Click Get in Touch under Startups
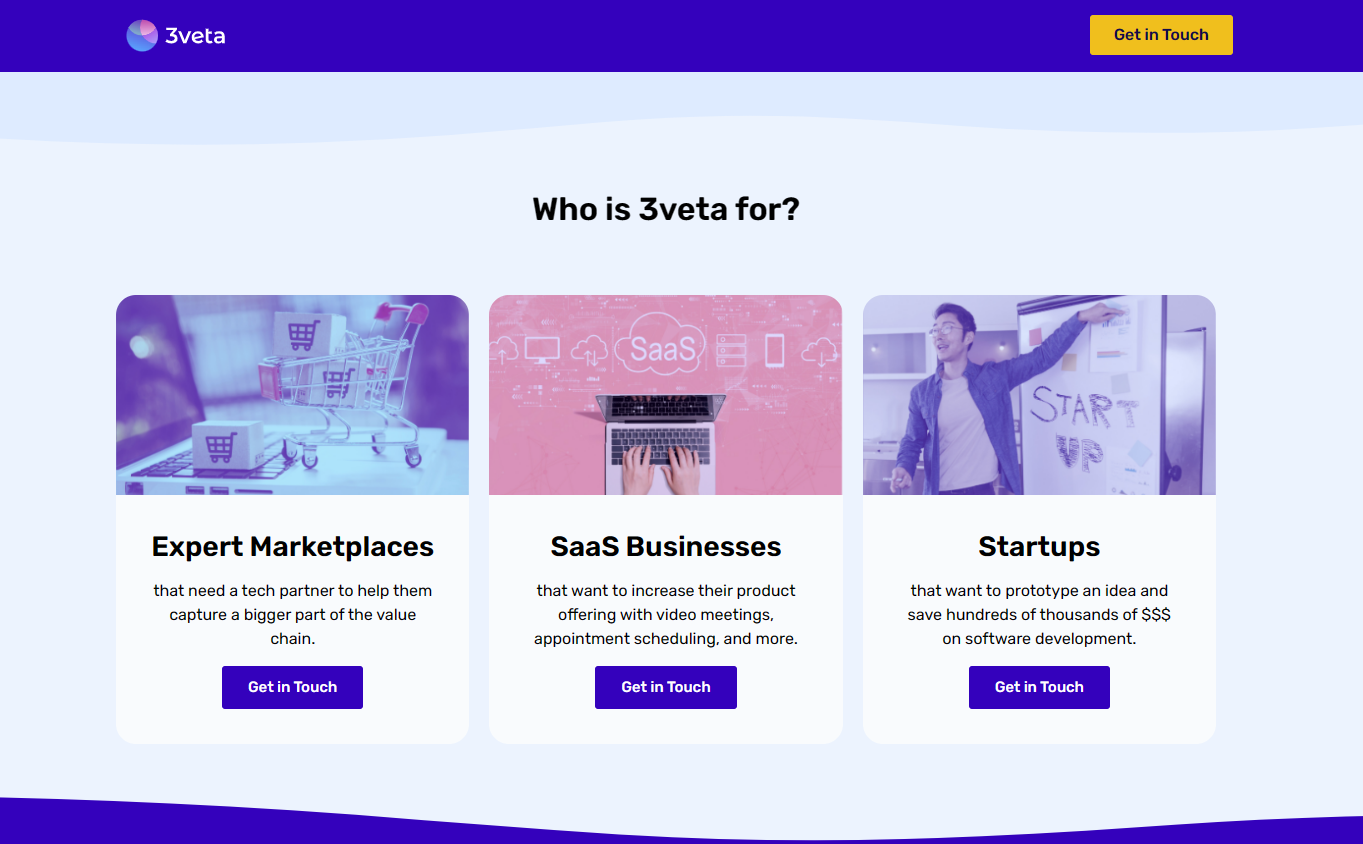The height and width of the screenshot is (844, 1363). (x=1039, y=687)
